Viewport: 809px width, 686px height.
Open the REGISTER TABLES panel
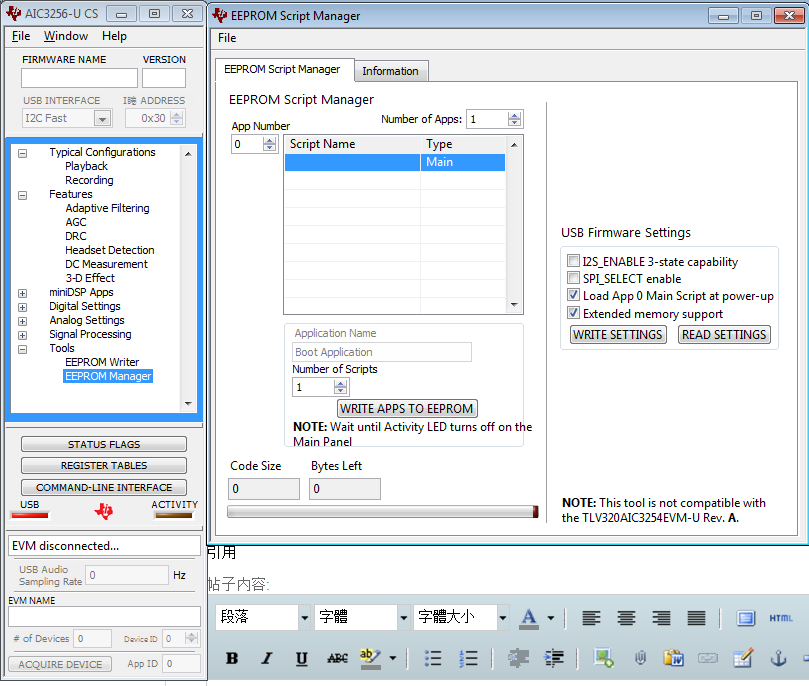tap(104, 465)
